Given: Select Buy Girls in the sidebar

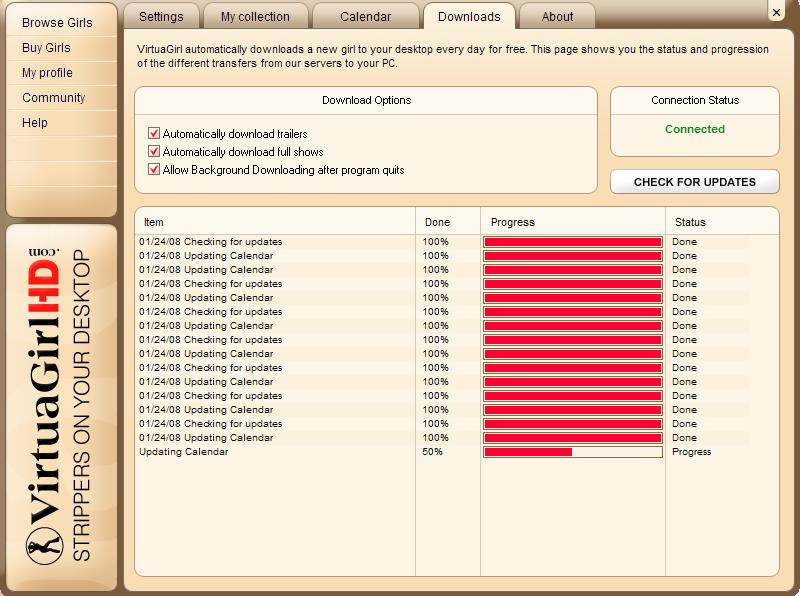Looking at the screenshot, I should 46,48.
